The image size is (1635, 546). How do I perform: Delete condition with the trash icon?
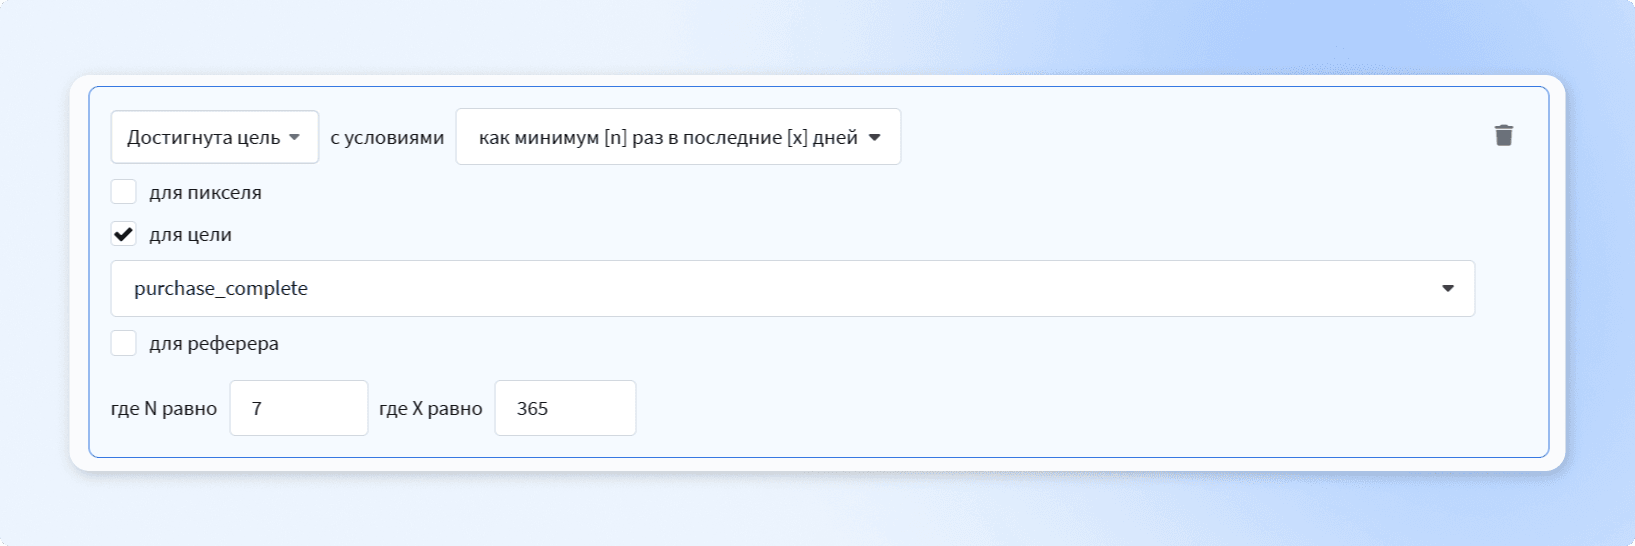pos(1503,135)
